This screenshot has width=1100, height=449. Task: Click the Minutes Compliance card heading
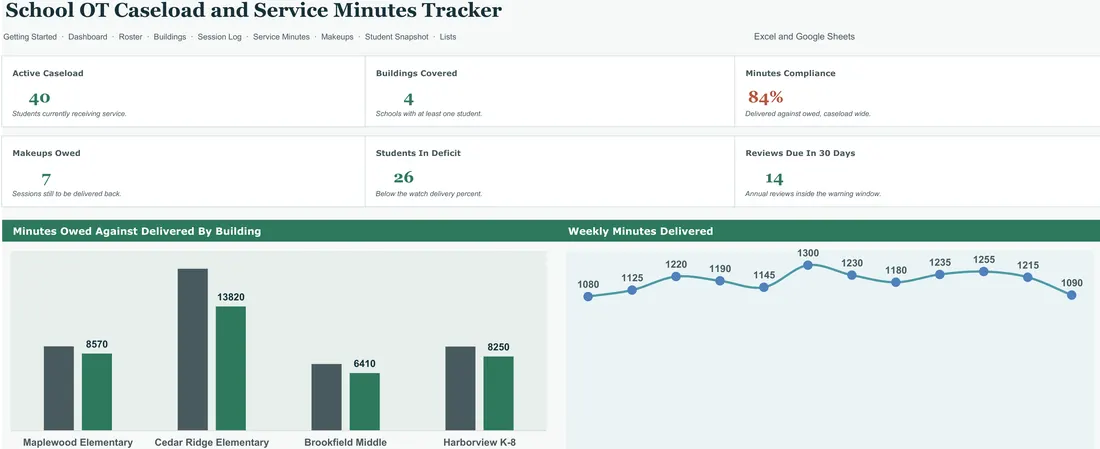tap(790, 73)
